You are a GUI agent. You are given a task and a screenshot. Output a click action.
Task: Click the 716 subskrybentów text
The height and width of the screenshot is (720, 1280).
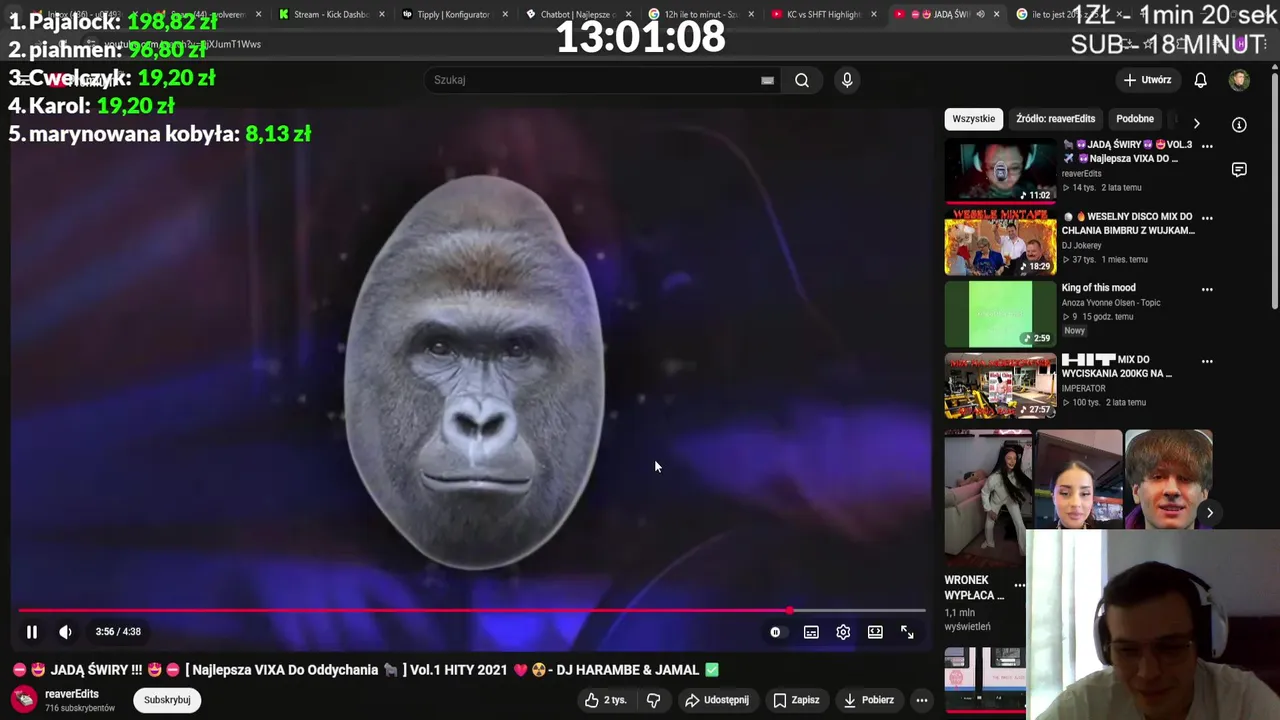point(80,708)
